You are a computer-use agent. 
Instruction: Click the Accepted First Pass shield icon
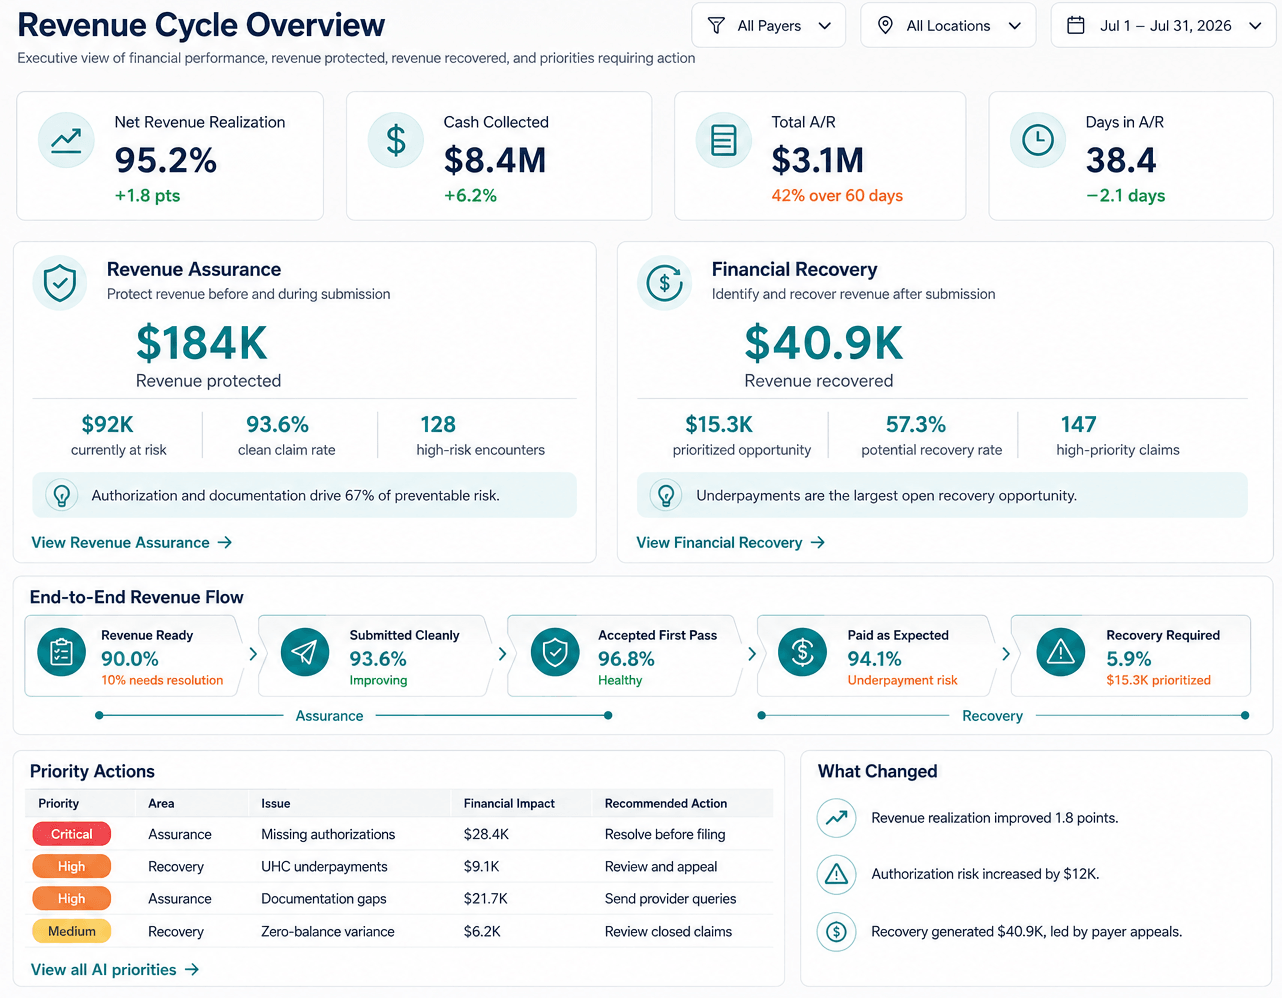[555, 653]
